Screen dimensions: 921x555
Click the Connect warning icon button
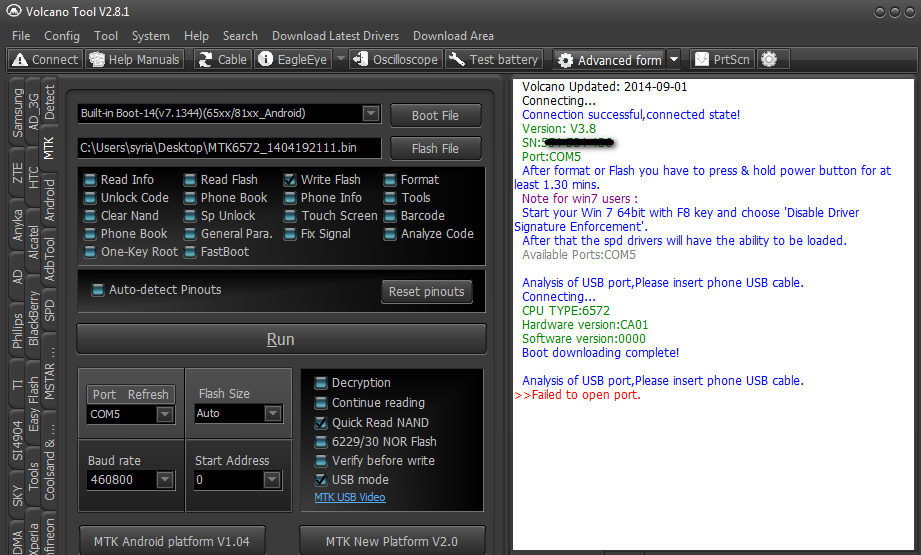(x=45, y=59)
